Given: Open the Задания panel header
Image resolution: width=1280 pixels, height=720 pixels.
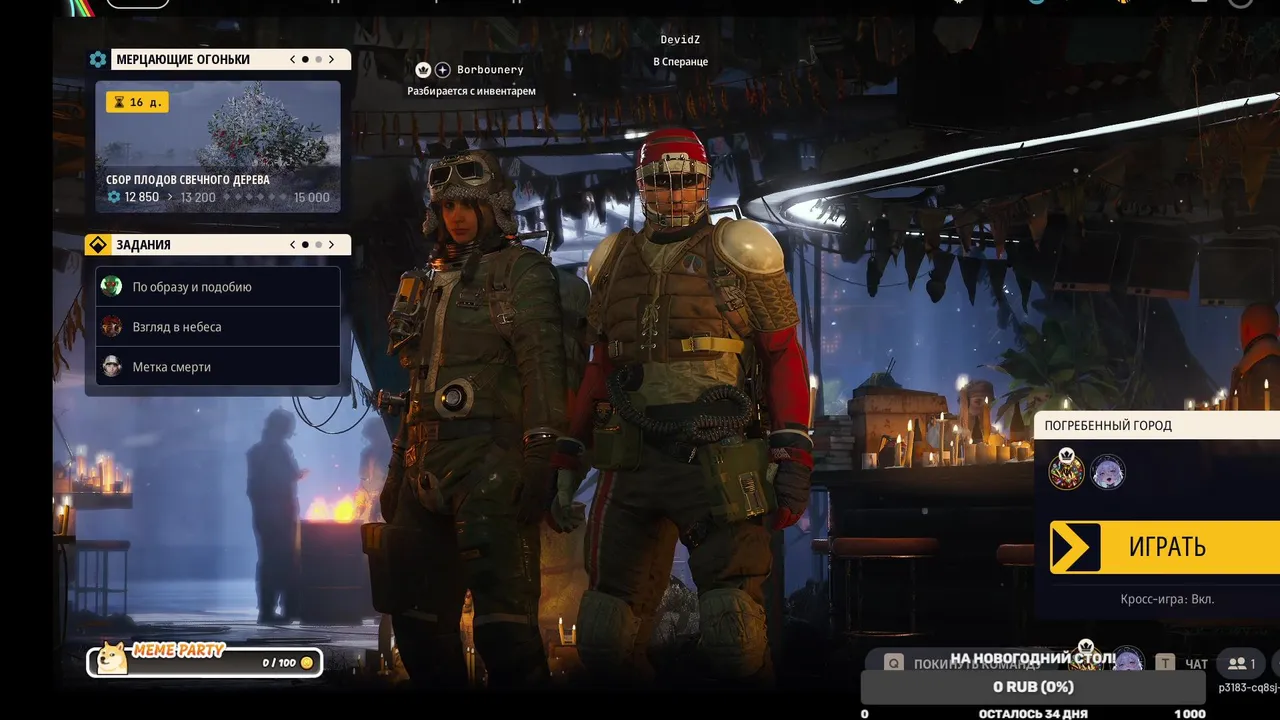Looking at the screenshot, I should (x=218, y=244).
